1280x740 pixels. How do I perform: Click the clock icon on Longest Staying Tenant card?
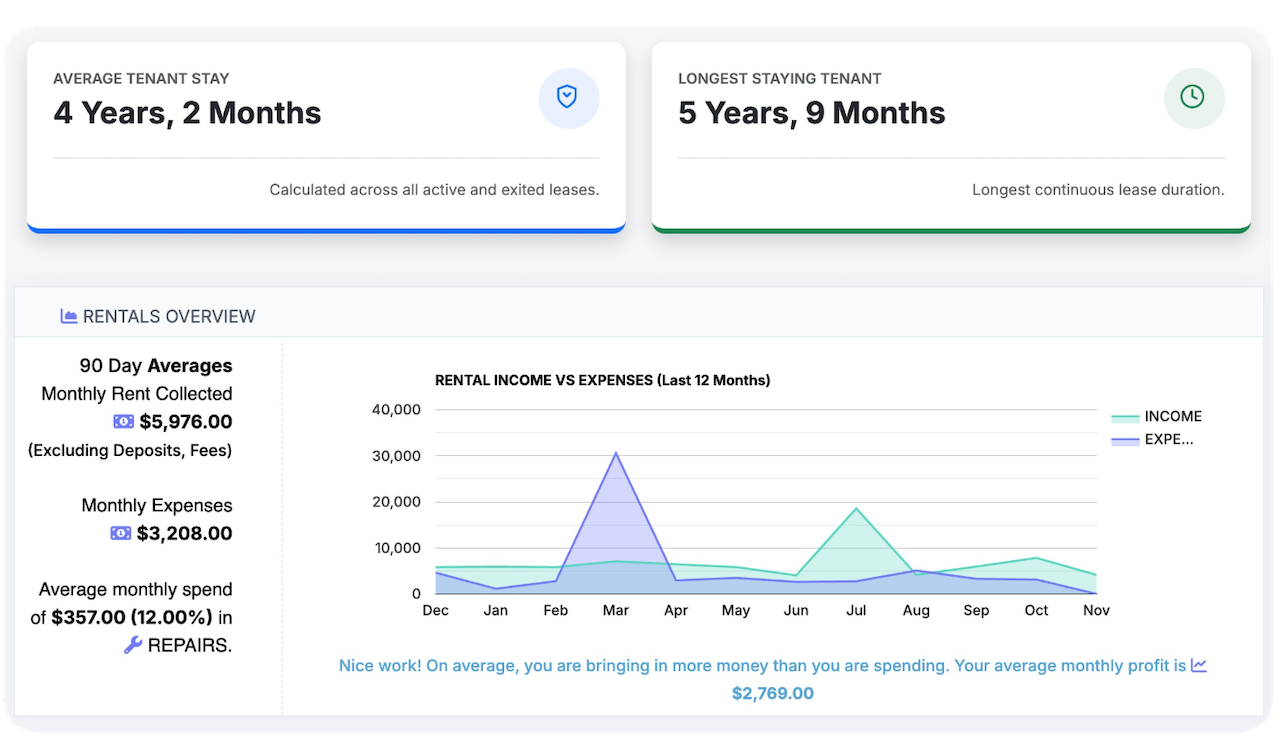coord(1194,97)
